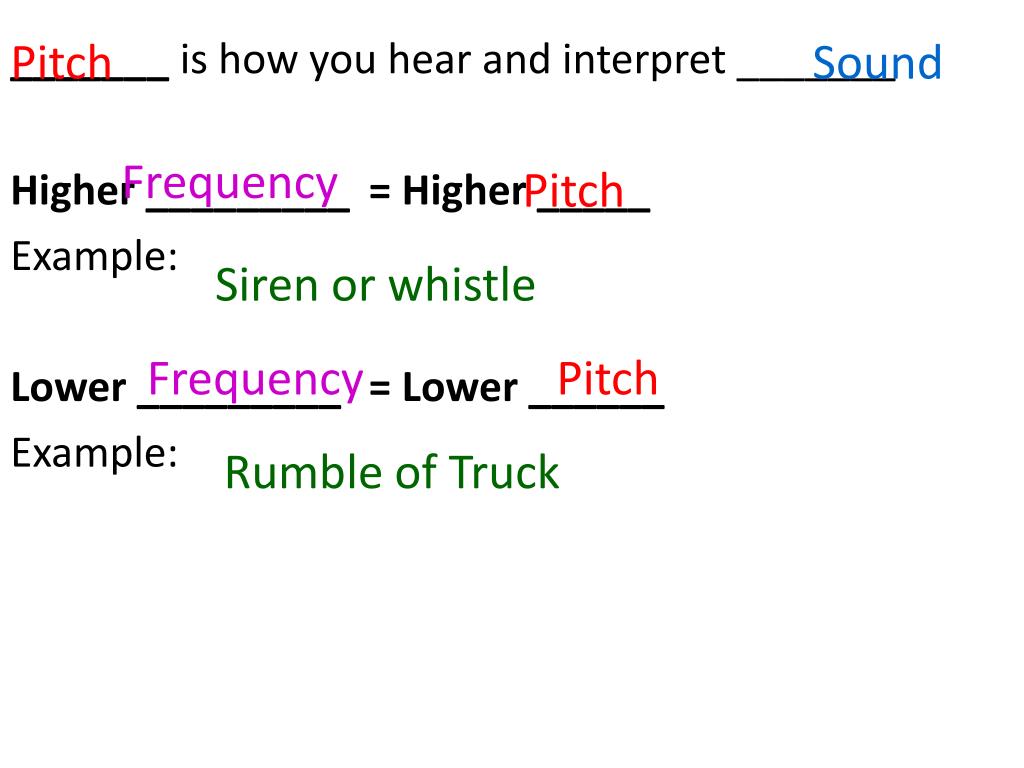Image resolution: width=1024 pixels, height=768 pixels.
Task: Click the green text 'Siren or whistle'
Action: (x=375, y=285)
